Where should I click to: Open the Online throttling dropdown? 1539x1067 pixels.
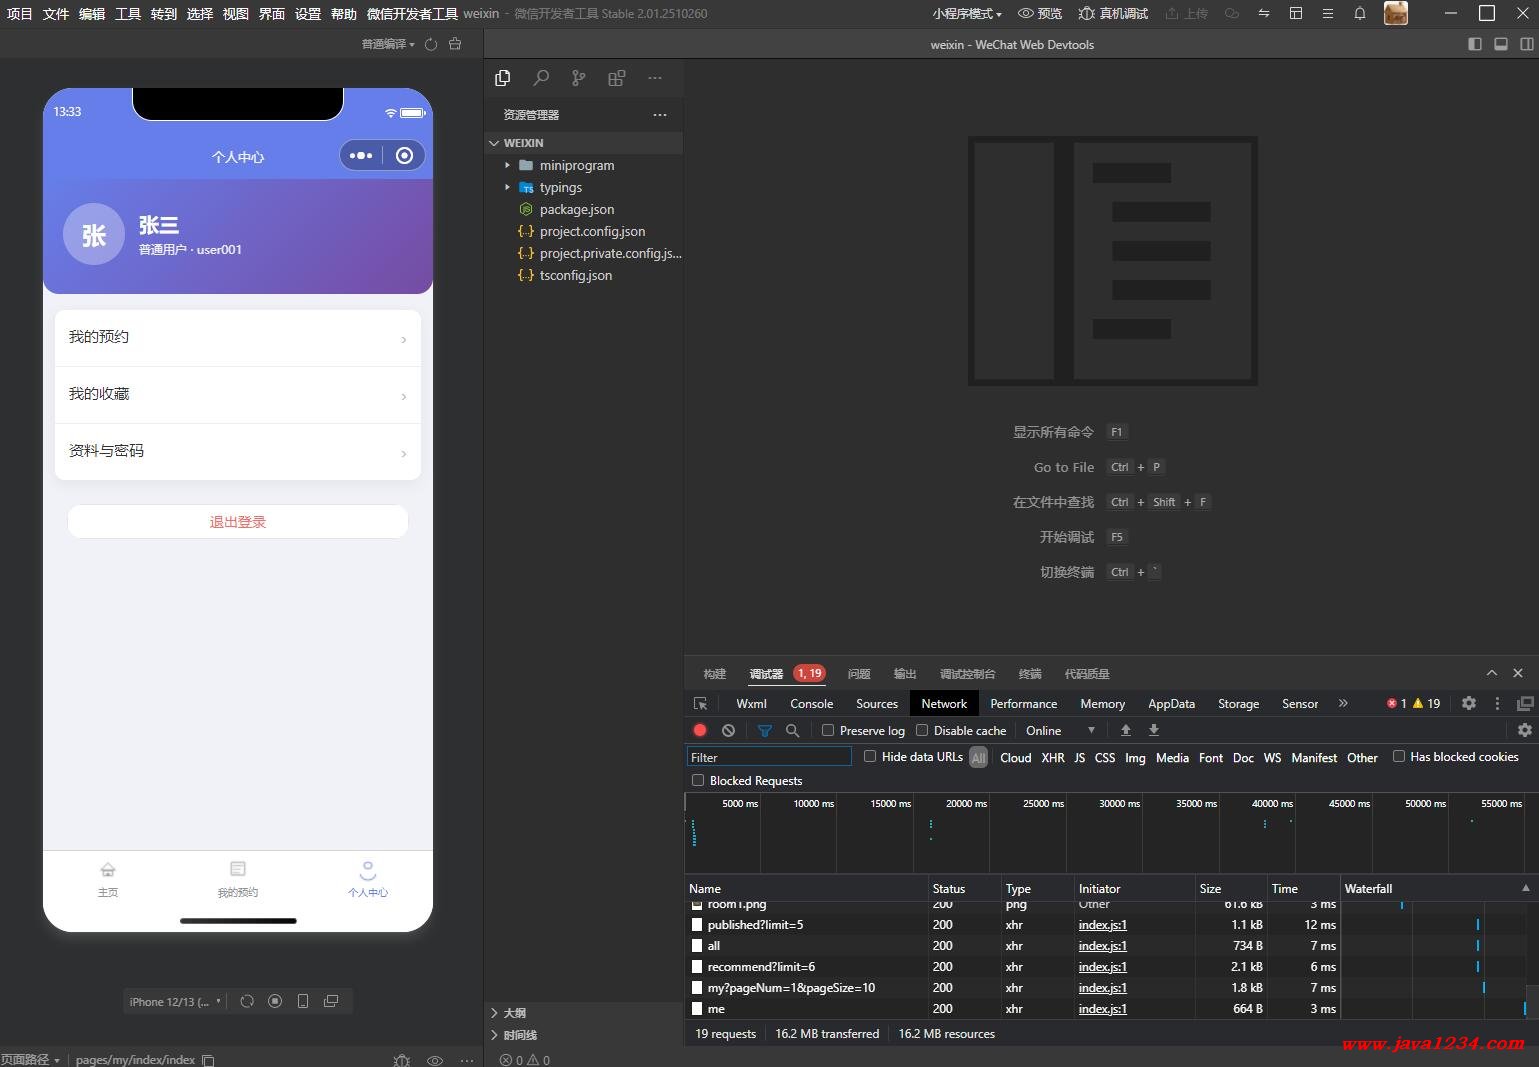pyautogui.click(x=1060, y=731)
